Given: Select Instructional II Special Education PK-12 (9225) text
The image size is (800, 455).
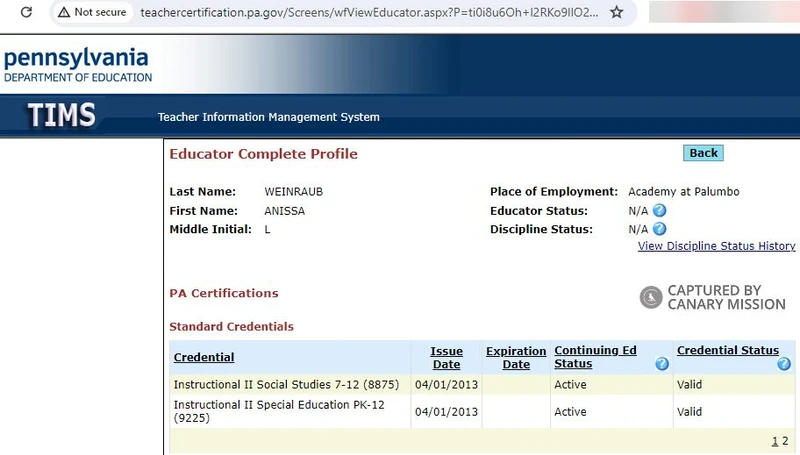Looking at the screenshot, I should pyautogui.click(x=279, y=411).
